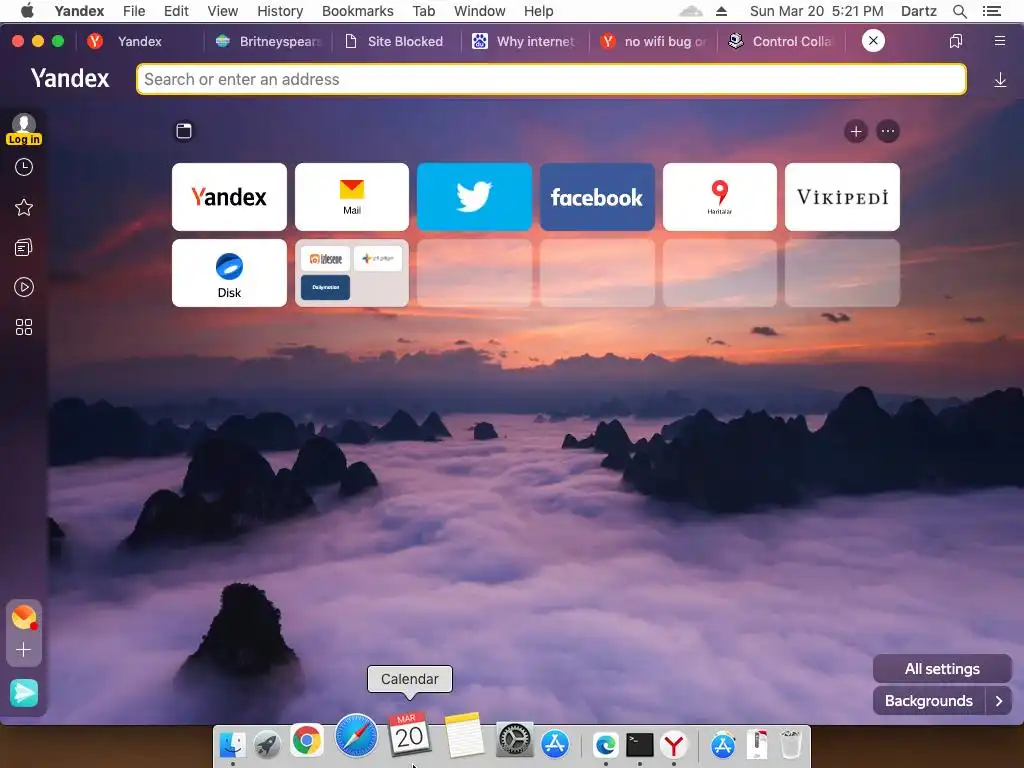Screen dimensions: 1024x768
Task: Click the All settings button
Action: click(x=942, y=669)
